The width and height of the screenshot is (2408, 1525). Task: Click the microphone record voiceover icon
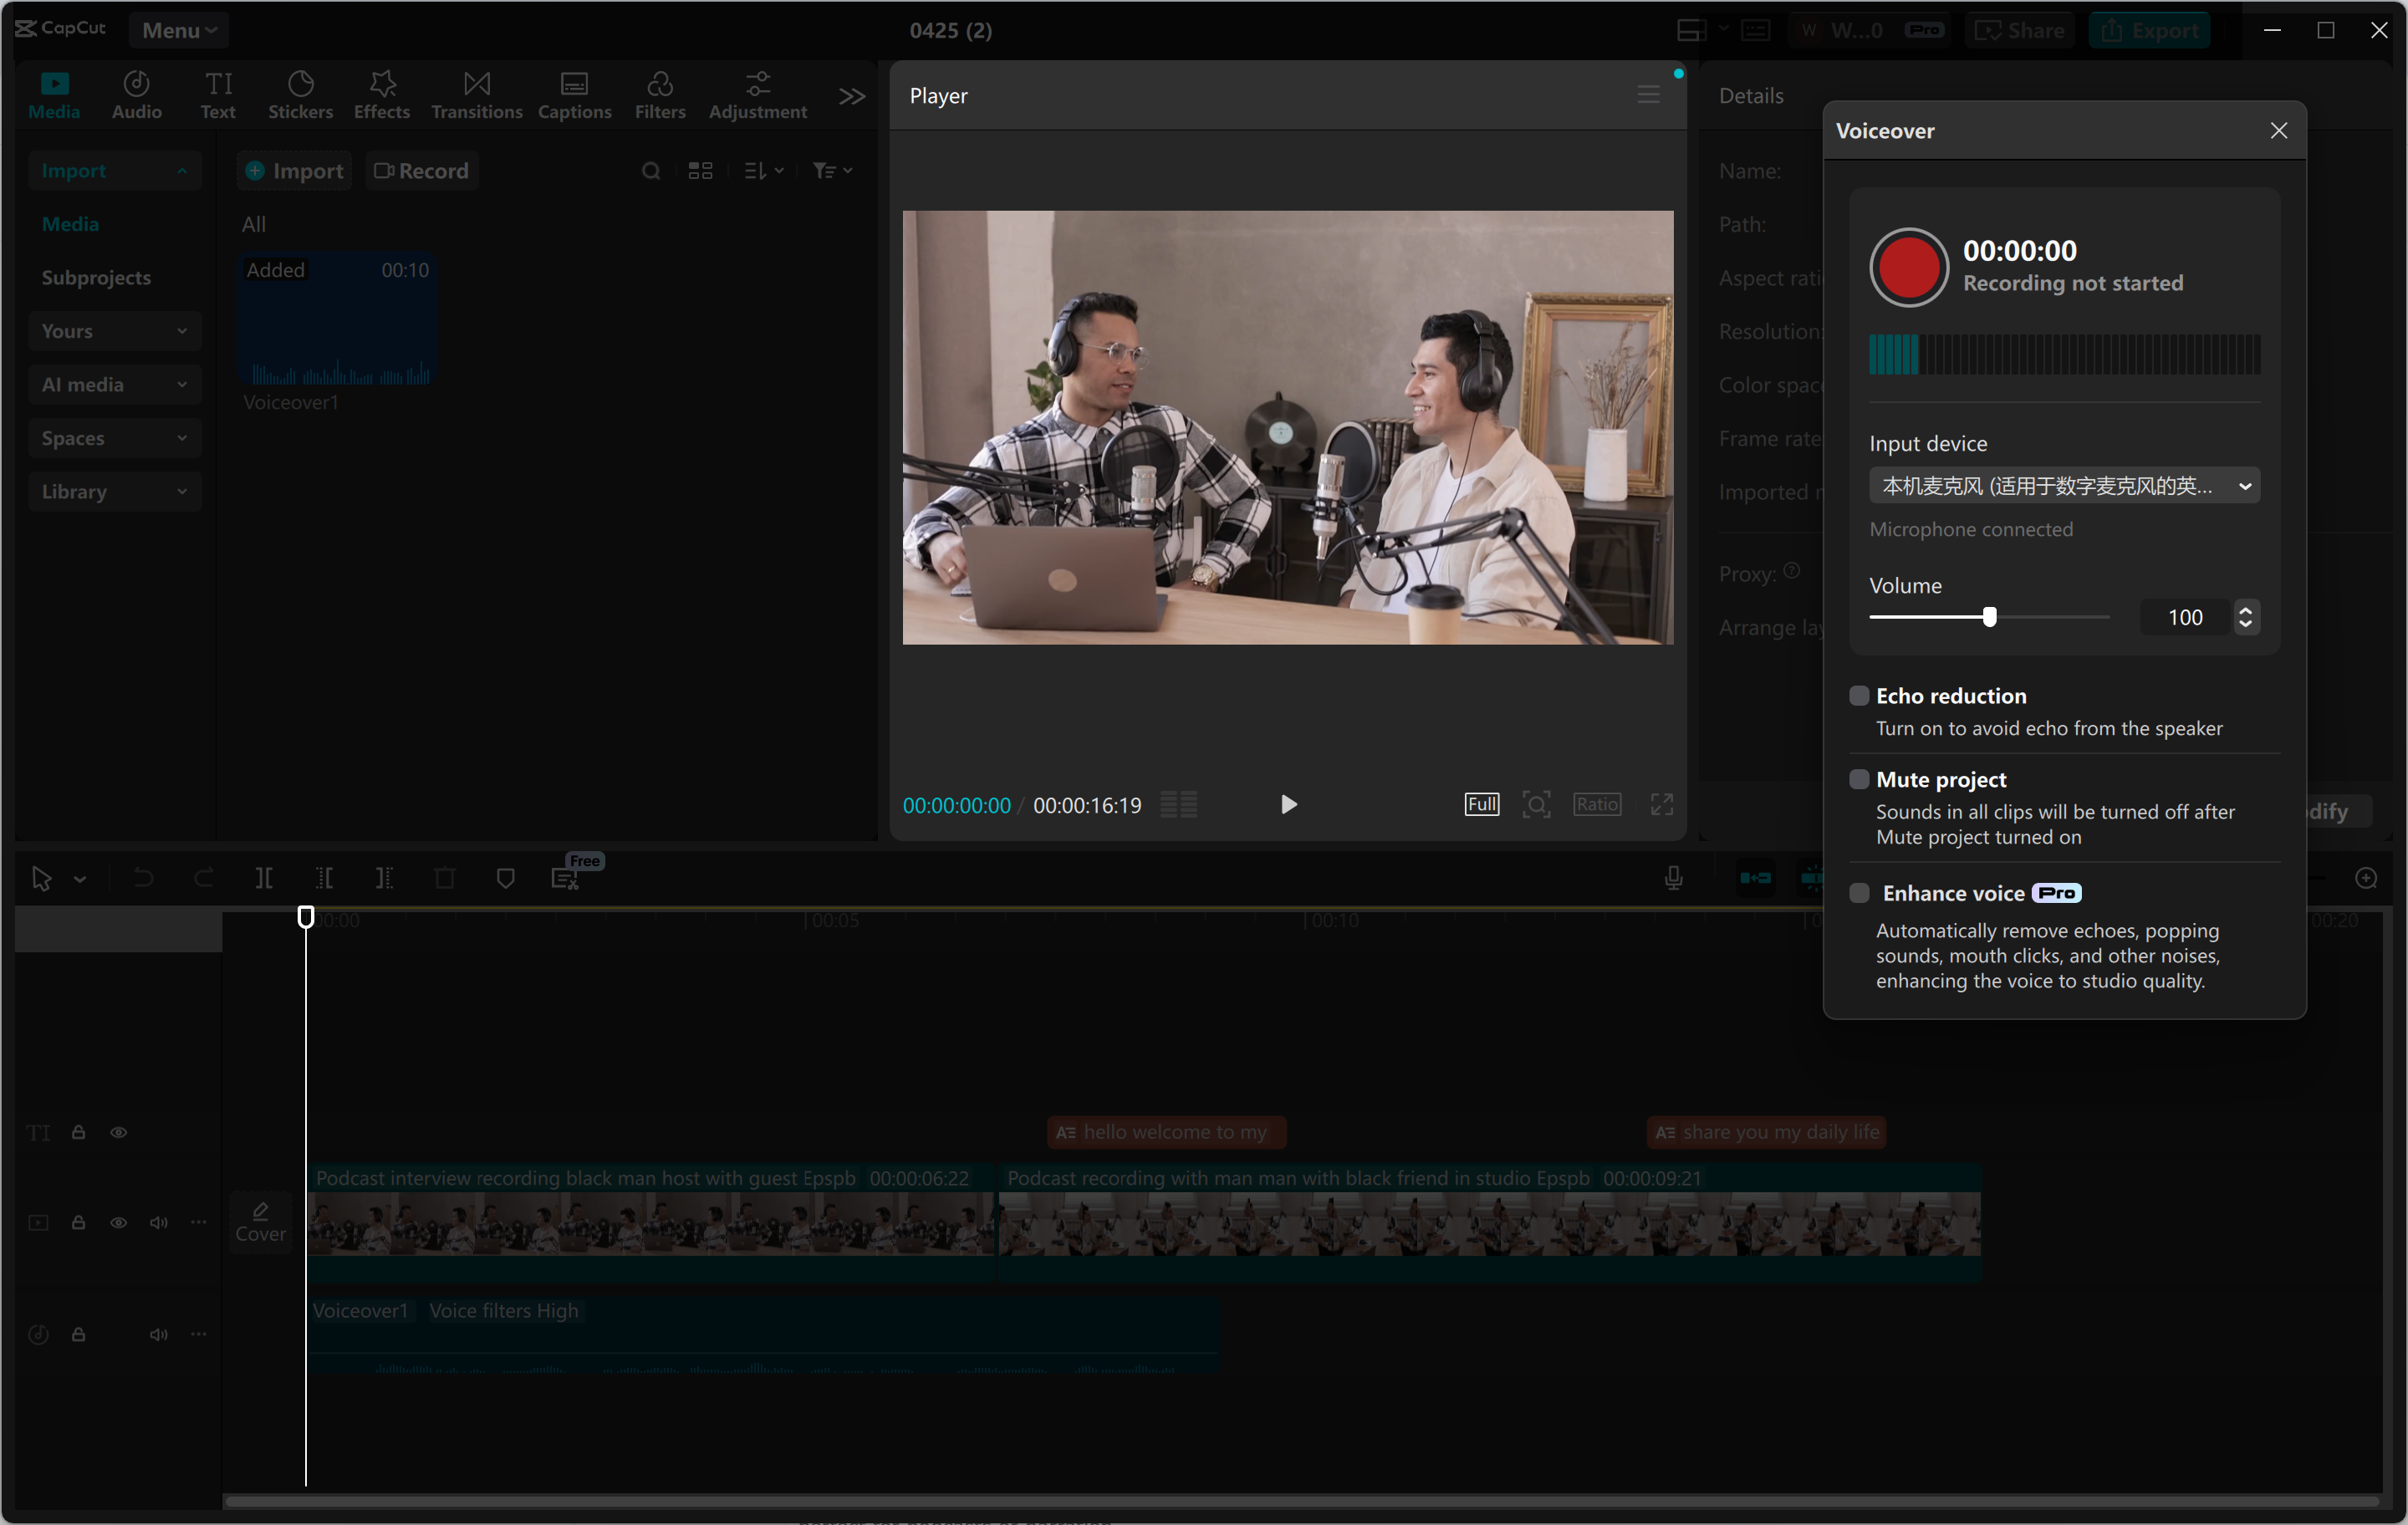pos(1673,878)
